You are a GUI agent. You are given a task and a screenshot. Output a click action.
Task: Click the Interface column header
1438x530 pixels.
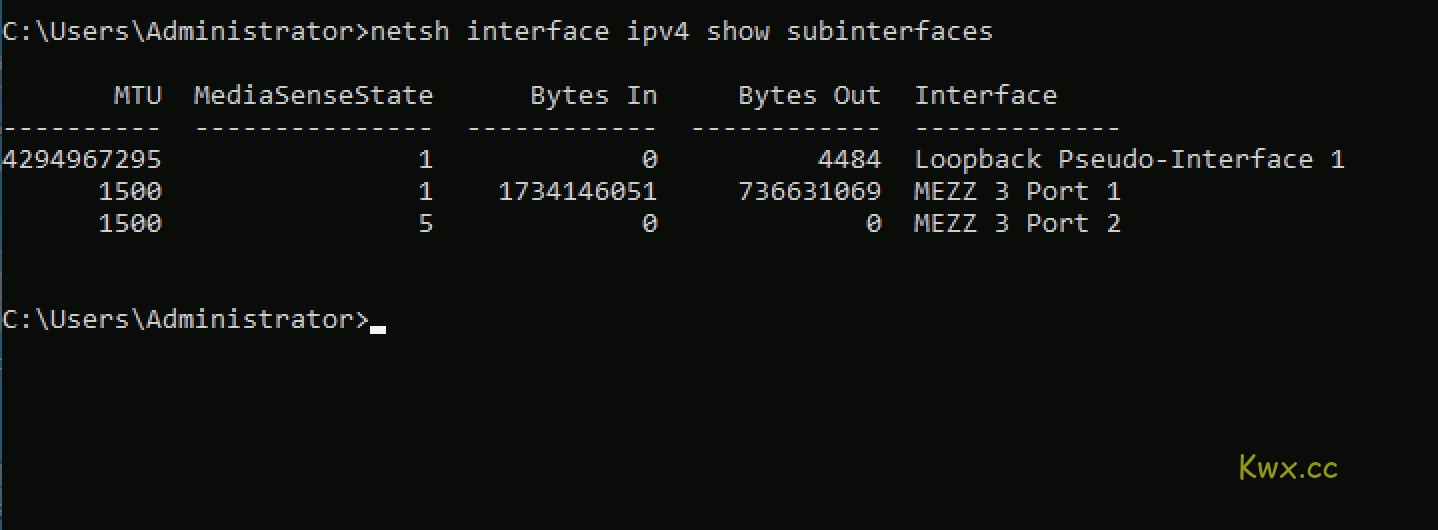click(x=986, y=96)
